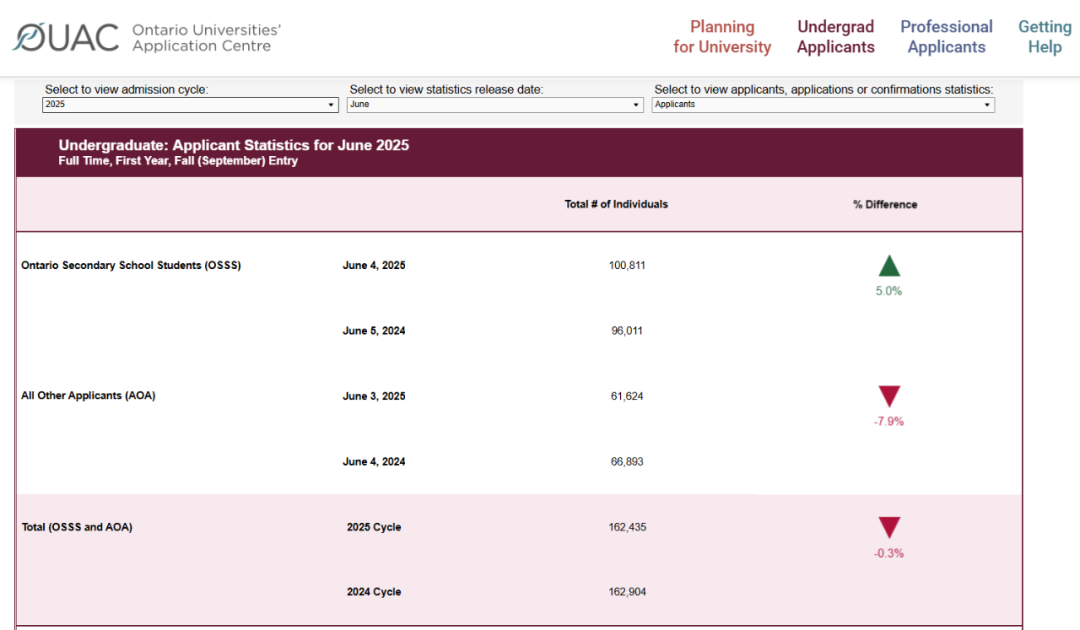Go to the Professional Applicants menu
Viewport: 1080px width, 630px height.
click(946, 37)
